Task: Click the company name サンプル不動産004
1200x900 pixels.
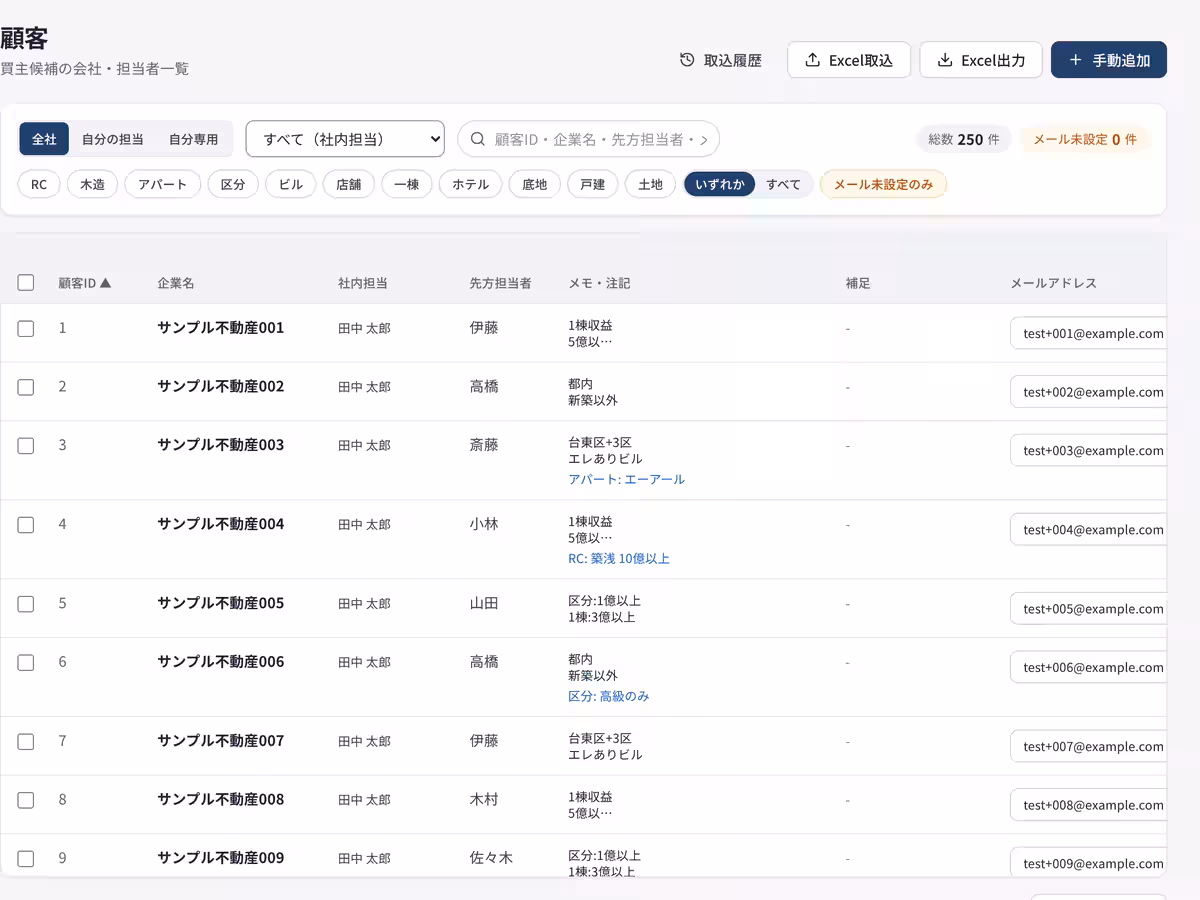Action: click(x=221, y=524)
